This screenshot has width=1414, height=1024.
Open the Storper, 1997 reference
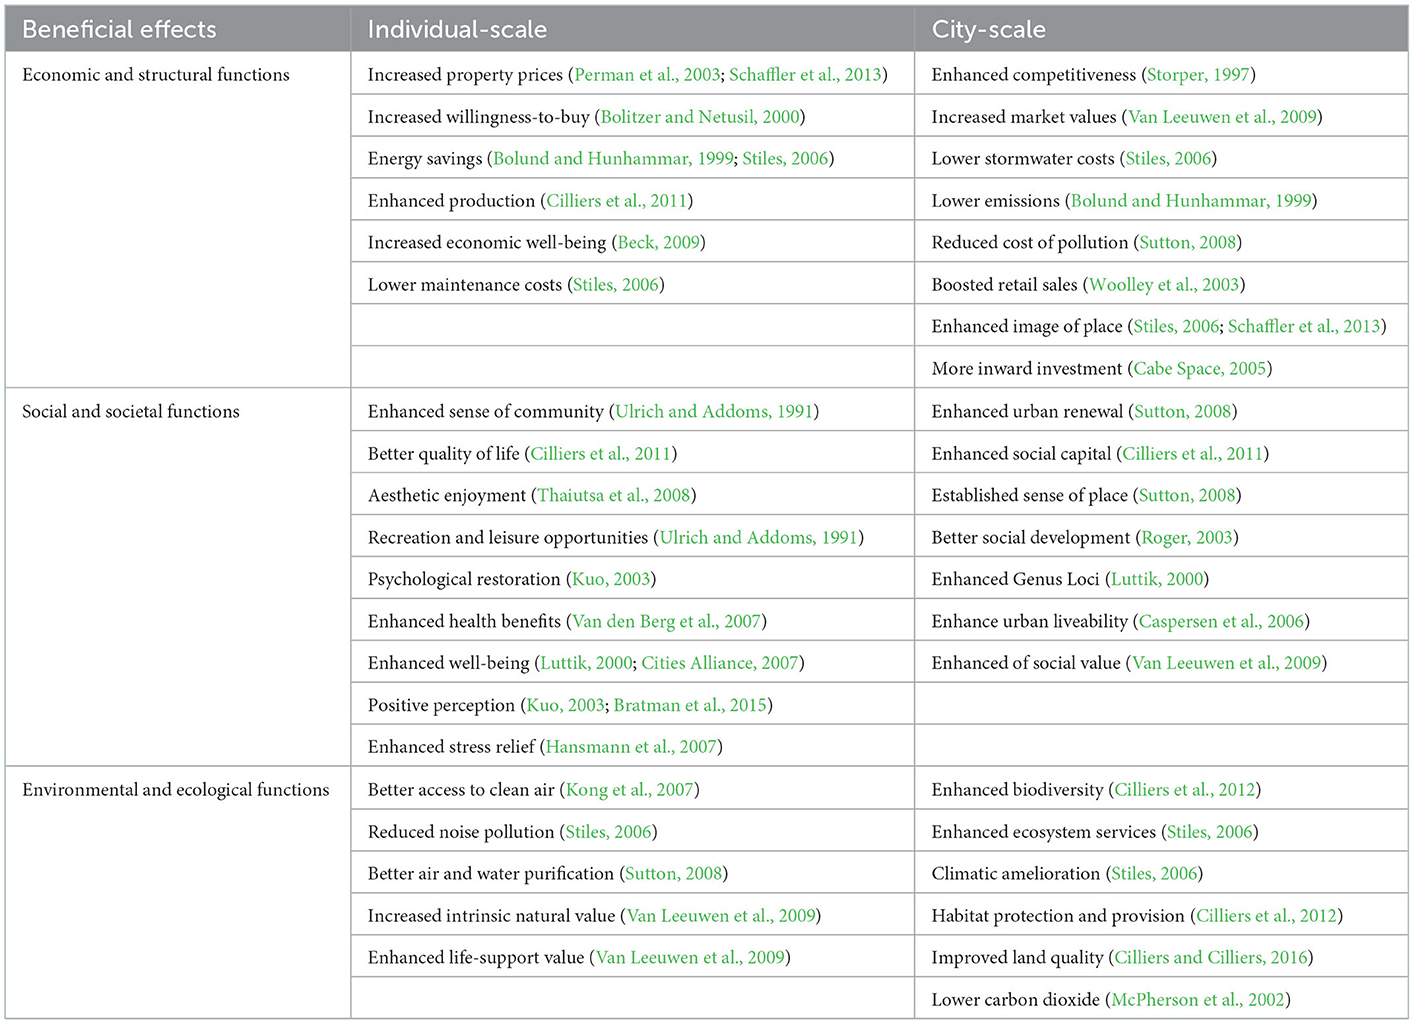(x=1198, y=75)
